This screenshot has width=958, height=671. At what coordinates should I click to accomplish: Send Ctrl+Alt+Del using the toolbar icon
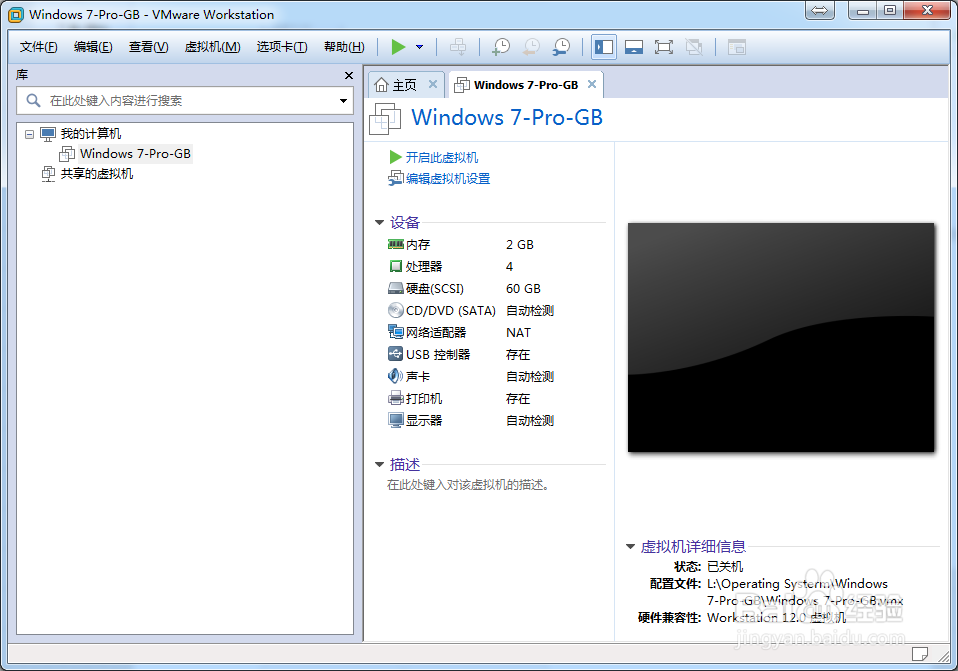pyautogui.click(x=457, y=46)
